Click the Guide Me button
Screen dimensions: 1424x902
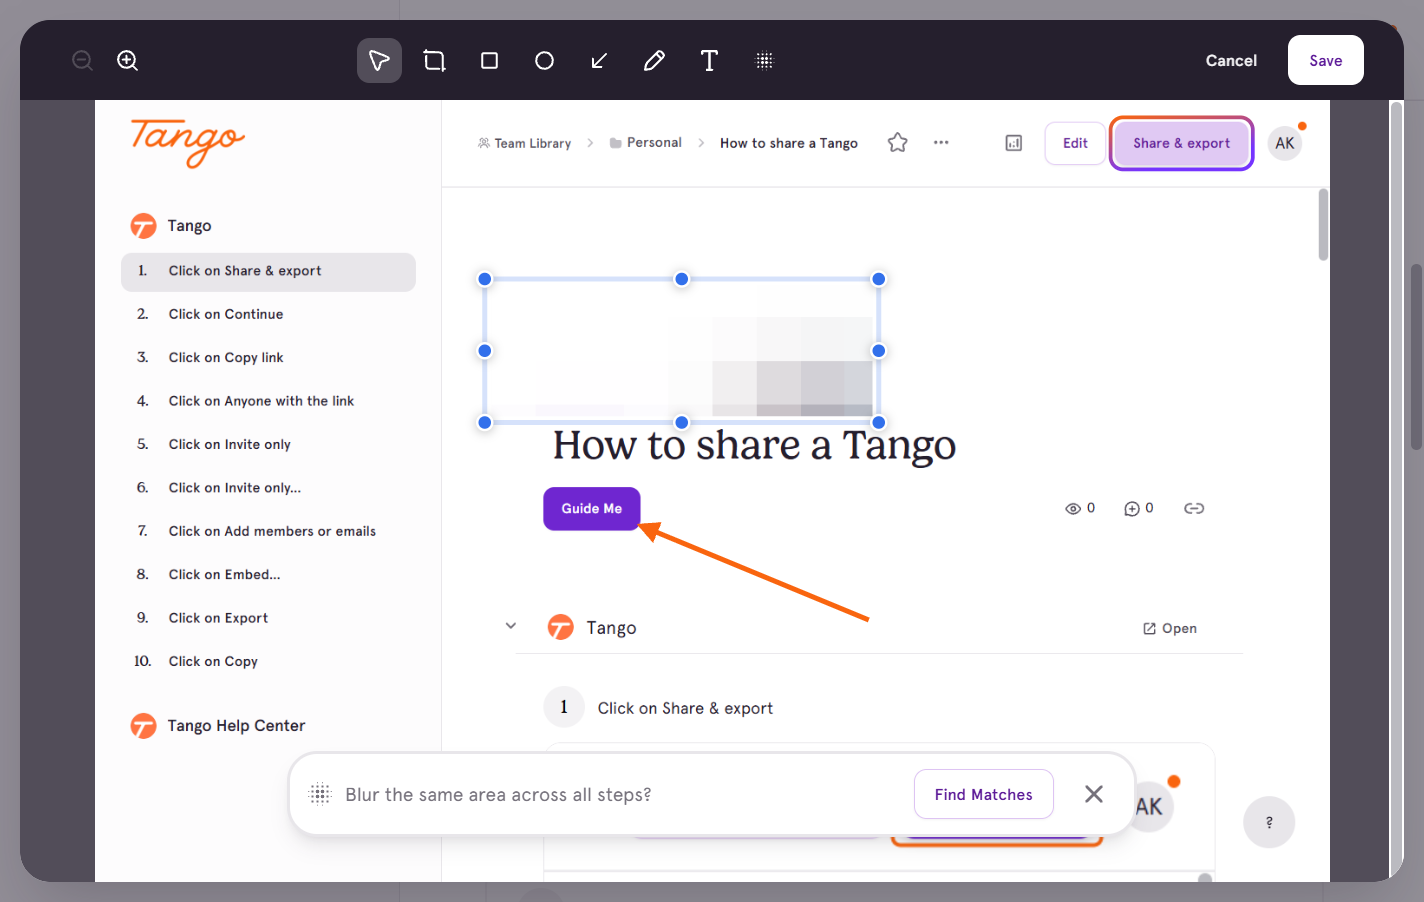click(592, 509)
